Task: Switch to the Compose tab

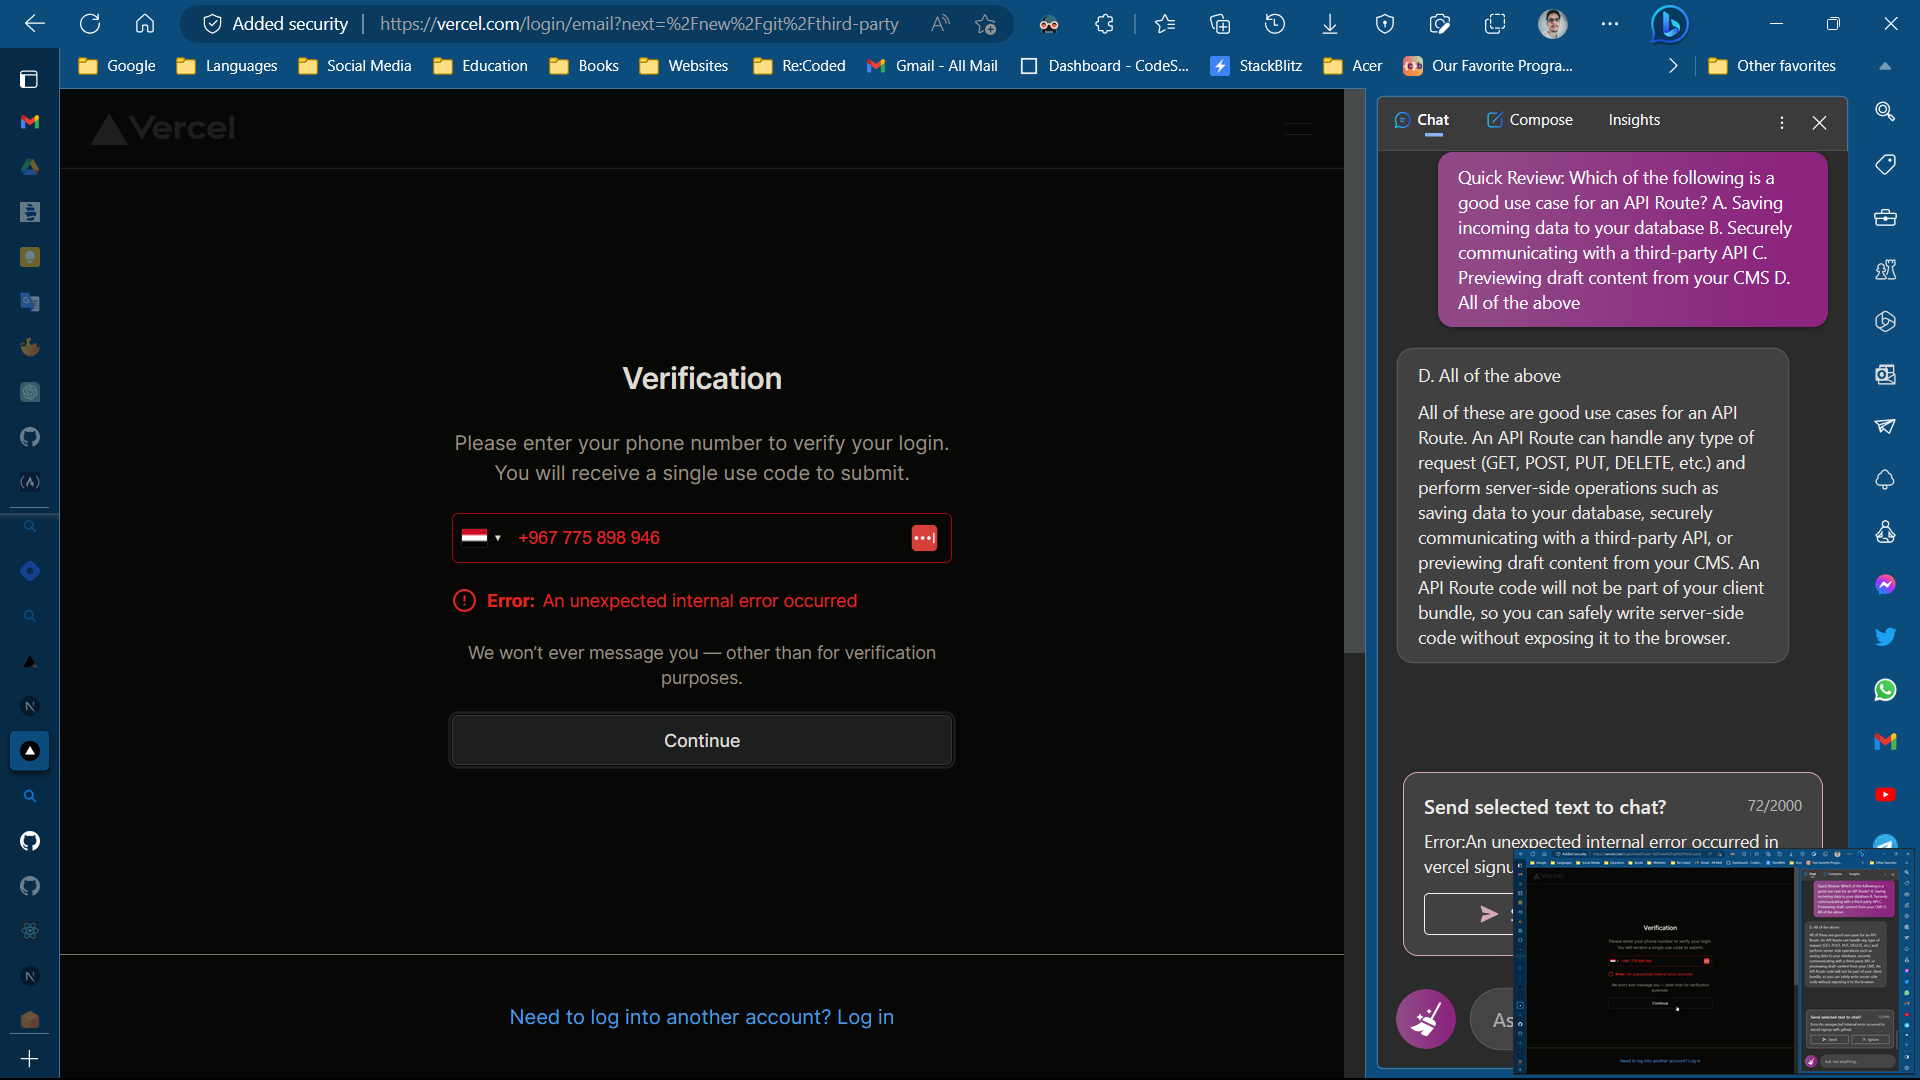Action: [1529, 119]
